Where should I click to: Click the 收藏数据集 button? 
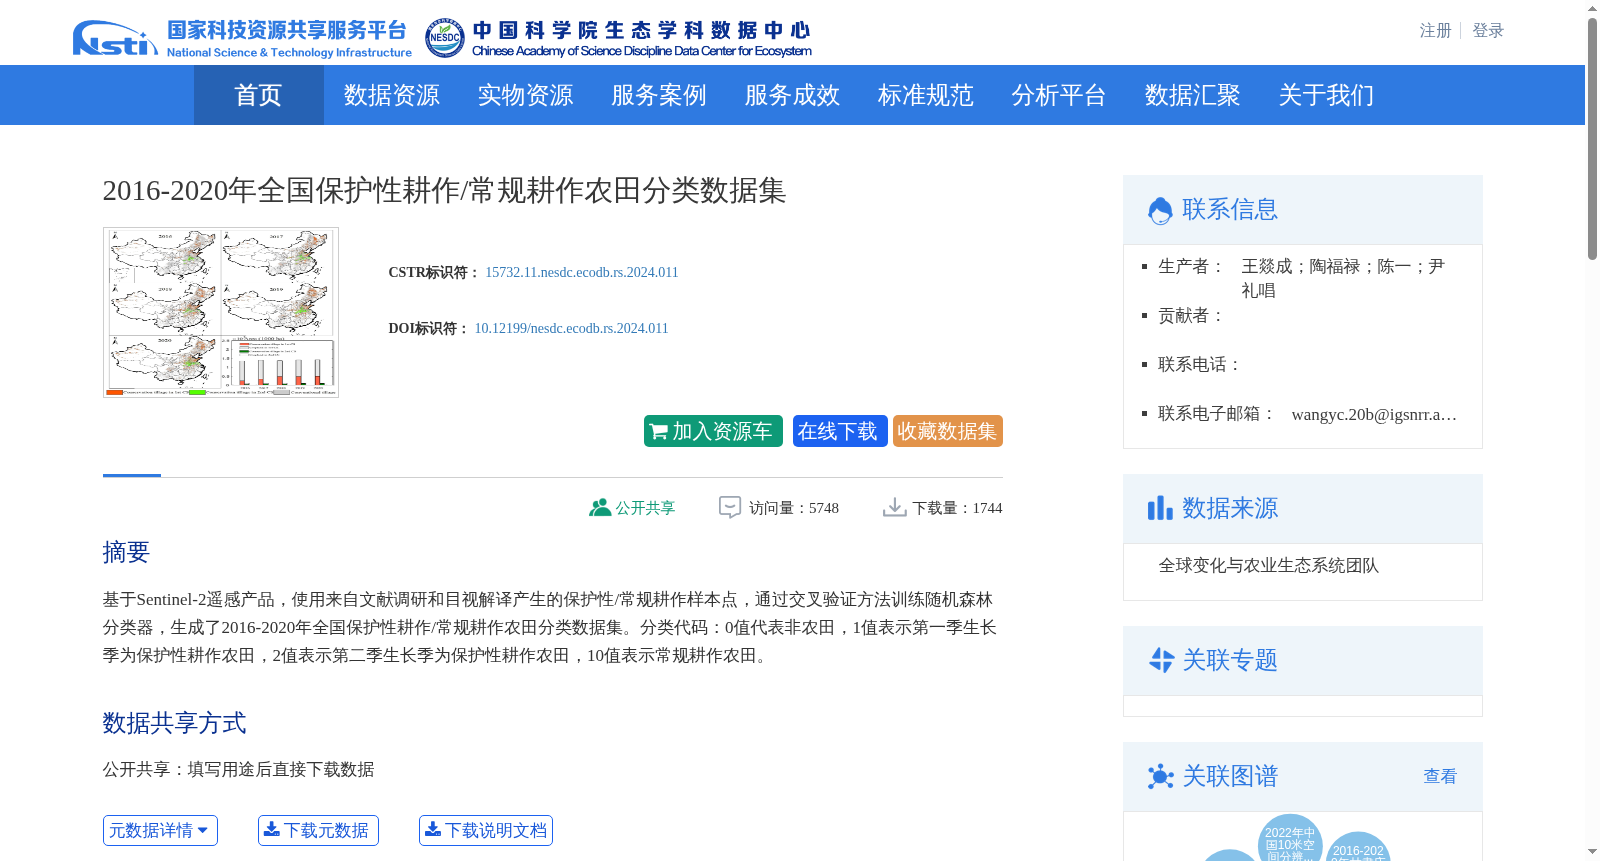[x=947, y=431]
